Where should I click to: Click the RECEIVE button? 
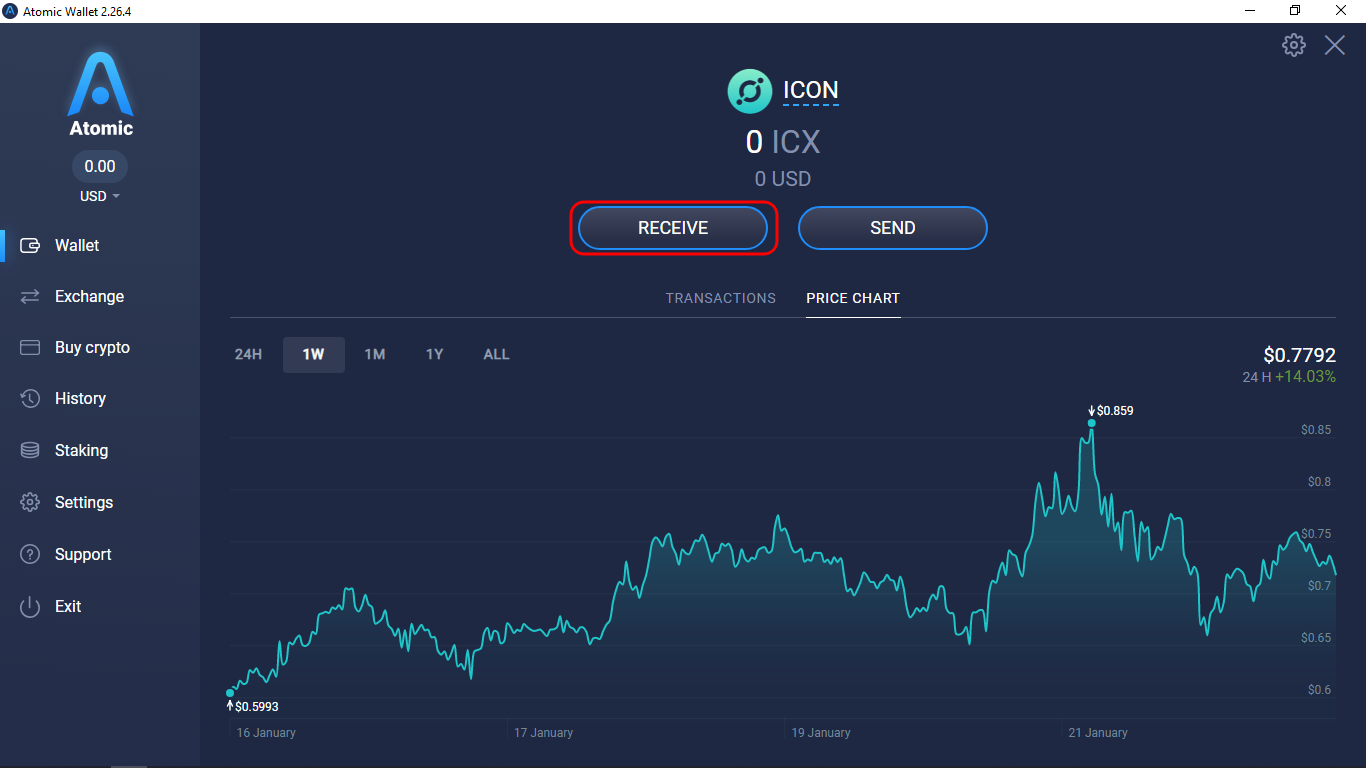pos(673,228)
